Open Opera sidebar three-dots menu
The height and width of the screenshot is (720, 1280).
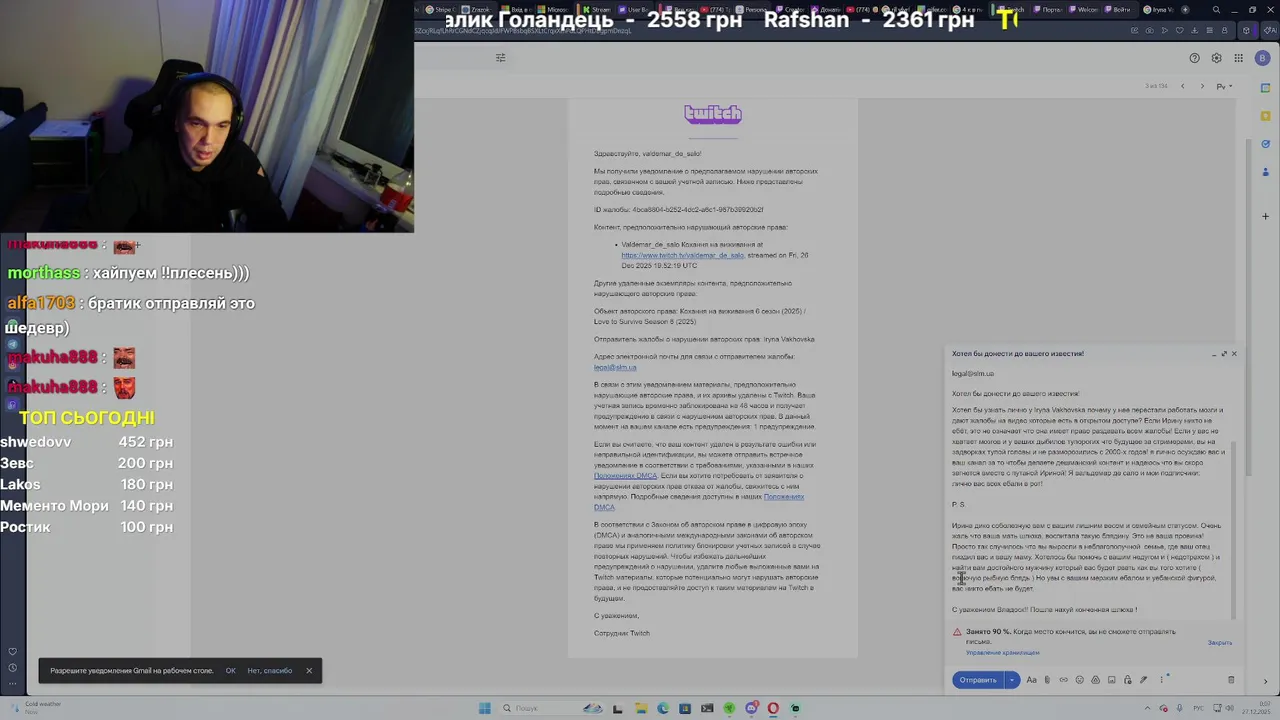tap(12, 684)
